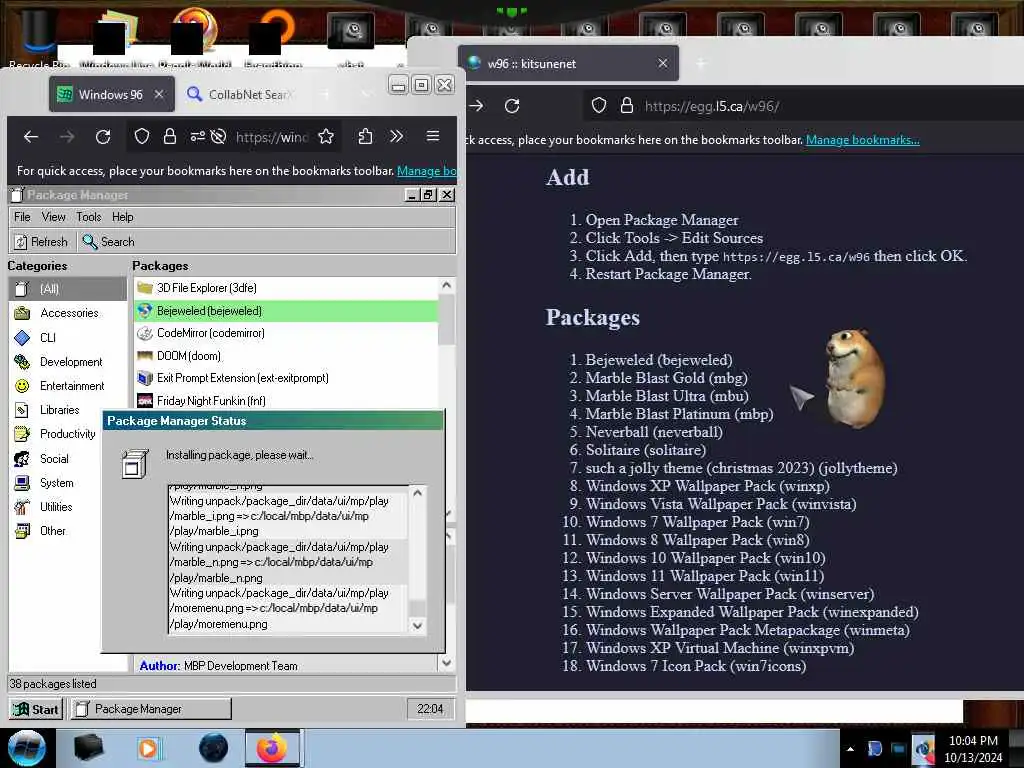The width and height of the screenshot is (1024, 768).
Task: Switch to the w96 :: kitsunenet tab
Action: [x=568, y=63]
